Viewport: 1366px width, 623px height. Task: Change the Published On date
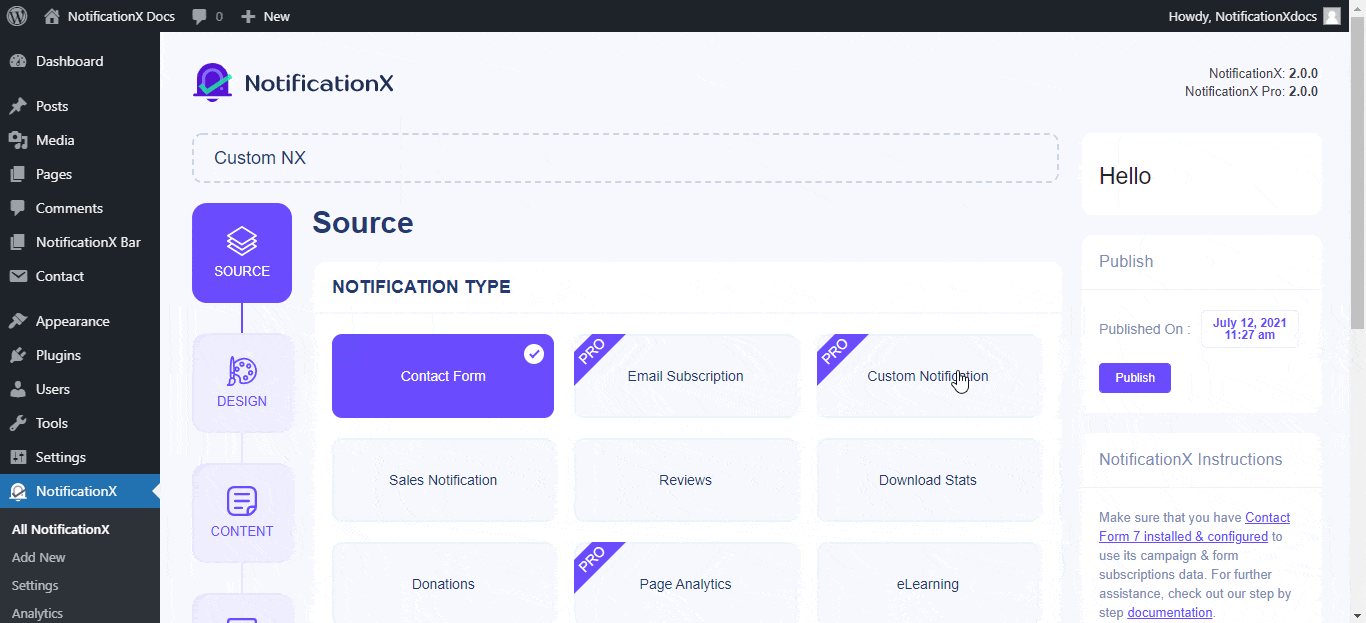pyautogui.click(x=1250, y=329)
